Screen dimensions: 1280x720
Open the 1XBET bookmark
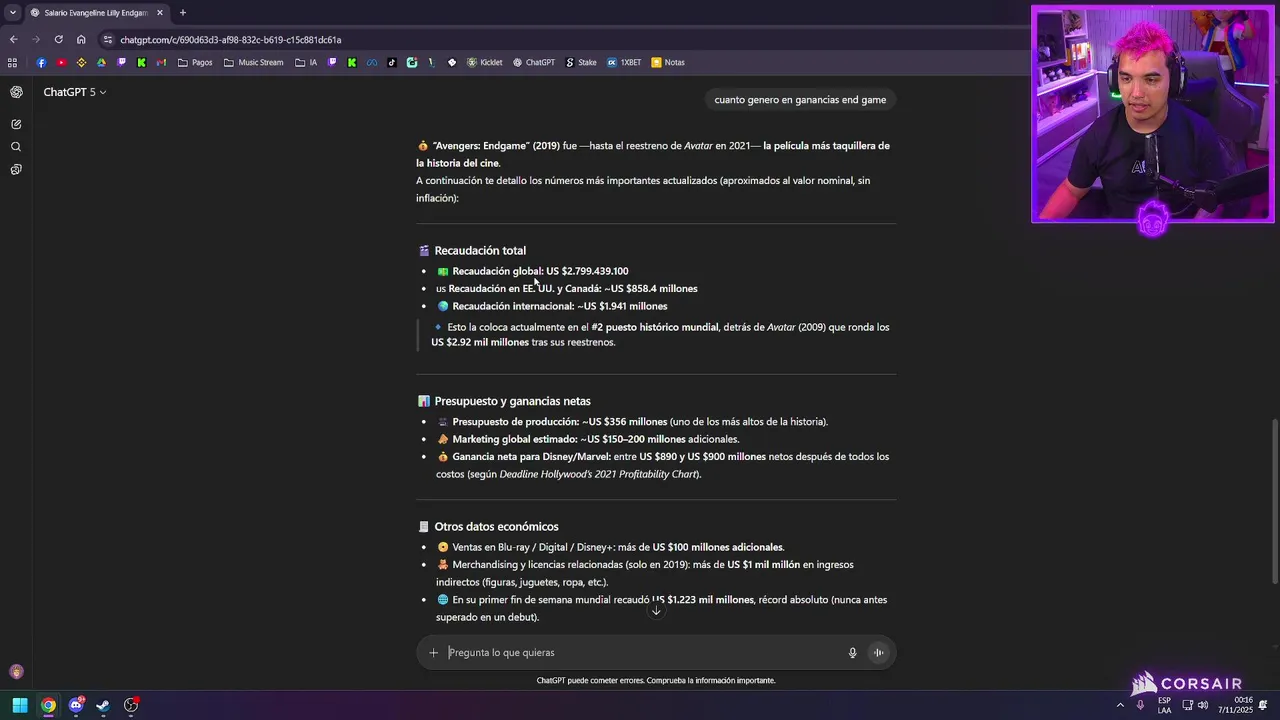624,62
